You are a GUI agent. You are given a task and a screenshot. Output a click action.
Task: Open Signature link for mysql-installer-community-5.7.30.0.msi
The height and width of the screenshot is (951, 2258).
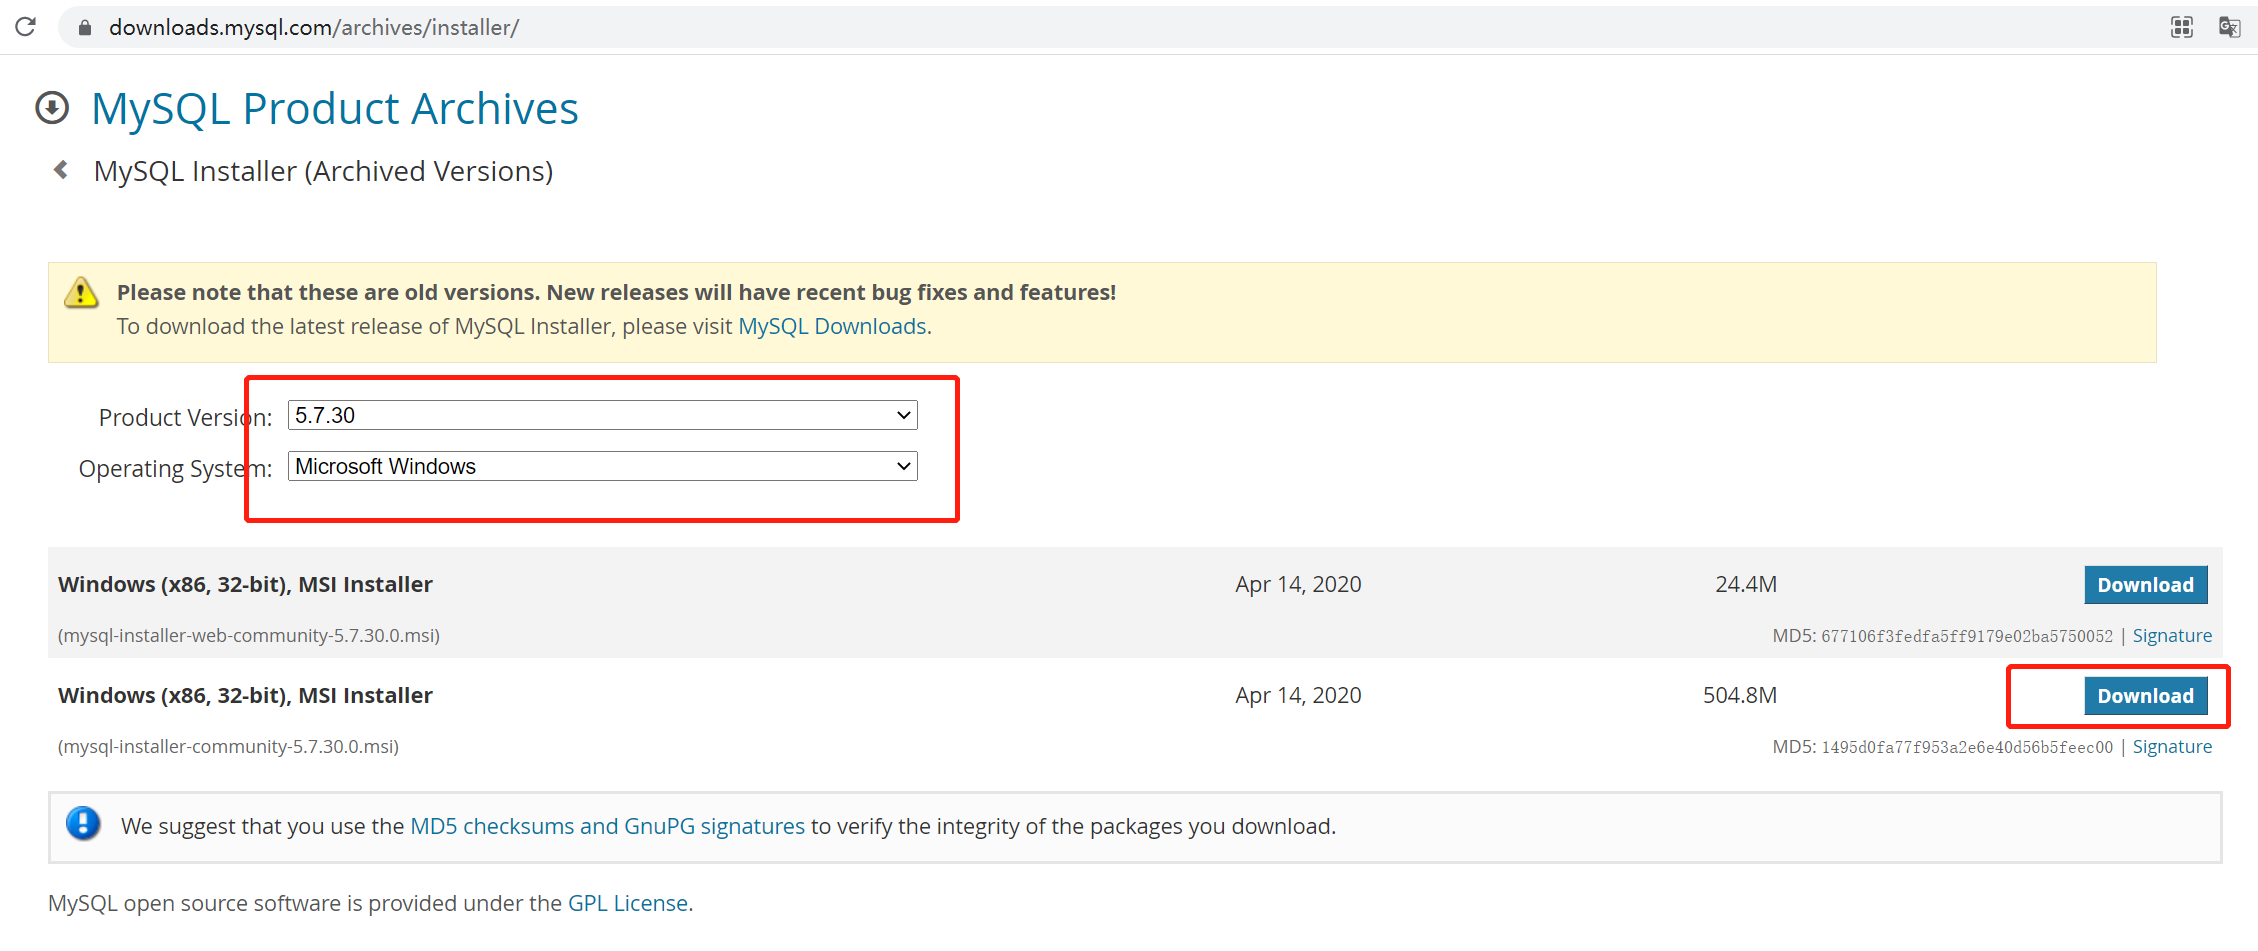(x=2172, y=747)
